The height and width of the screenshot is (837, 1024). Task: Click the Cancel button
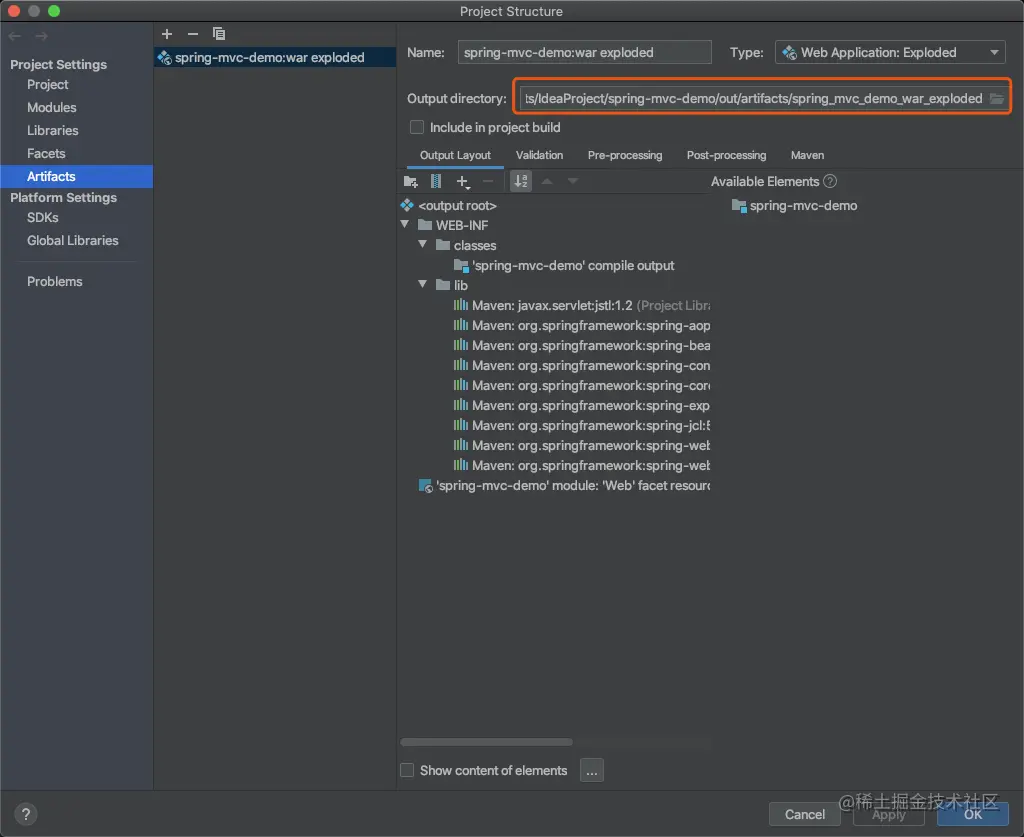pyautogui.click(x=805, y=814)
